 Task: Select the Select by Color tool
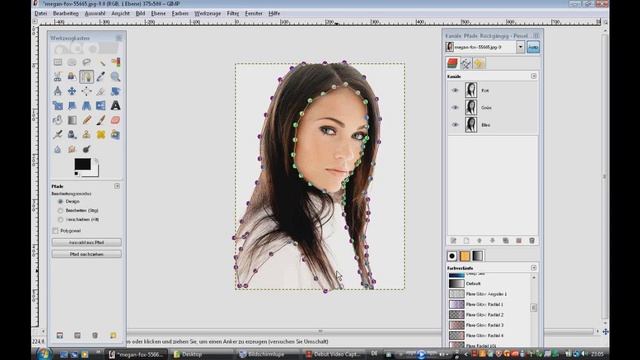click(116, 62)
